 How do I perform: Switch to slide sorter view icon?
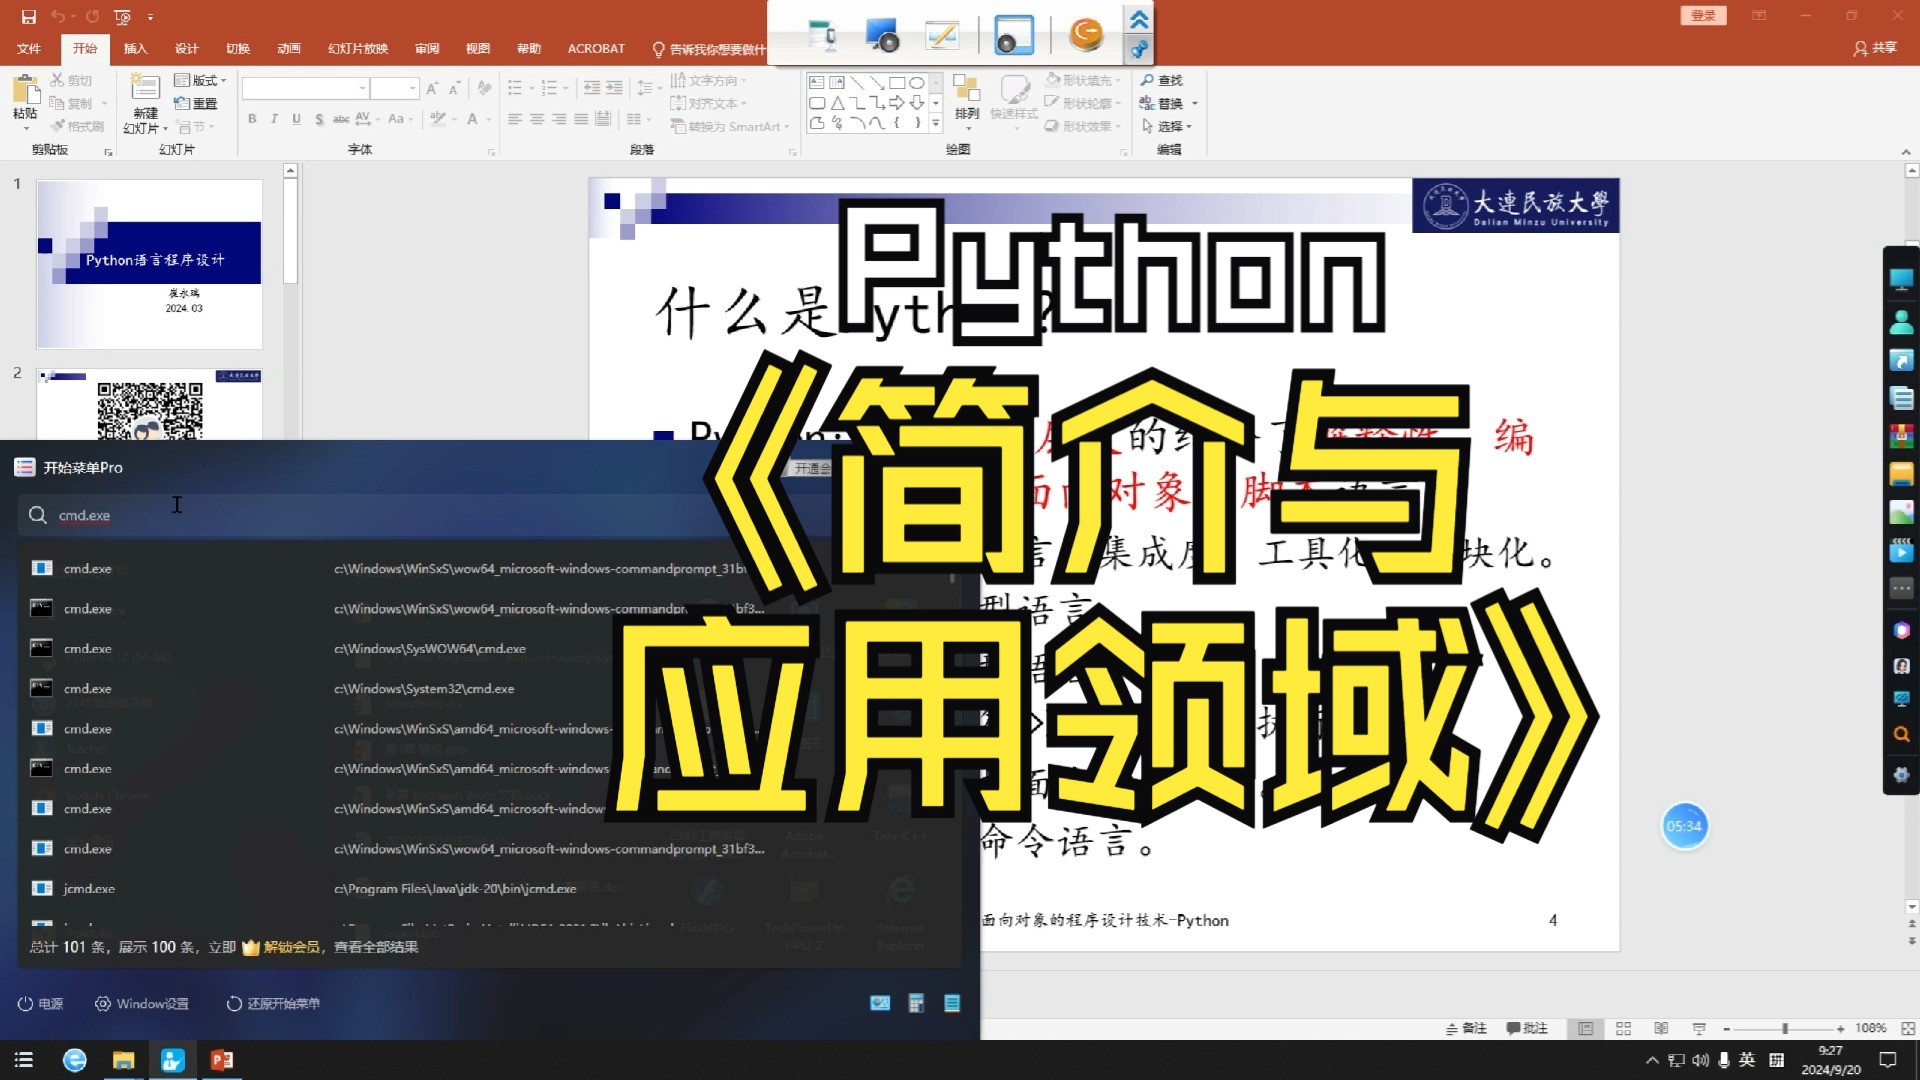point(1623,1028)
